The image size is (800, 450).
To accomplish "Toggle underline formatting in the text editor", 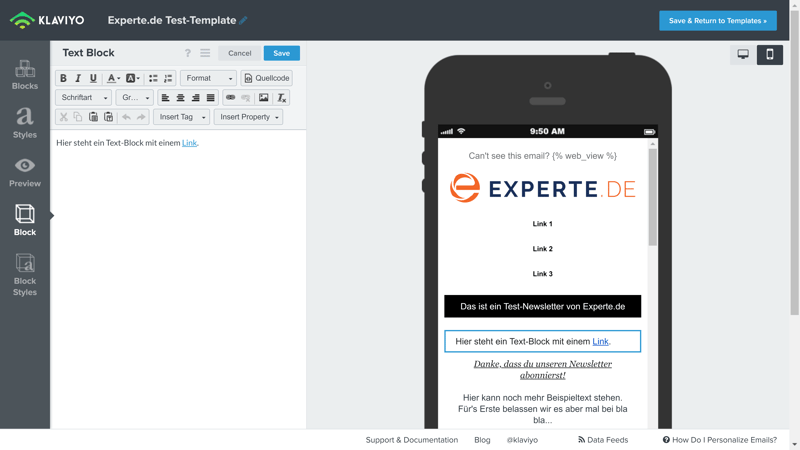I will (93, 78).
